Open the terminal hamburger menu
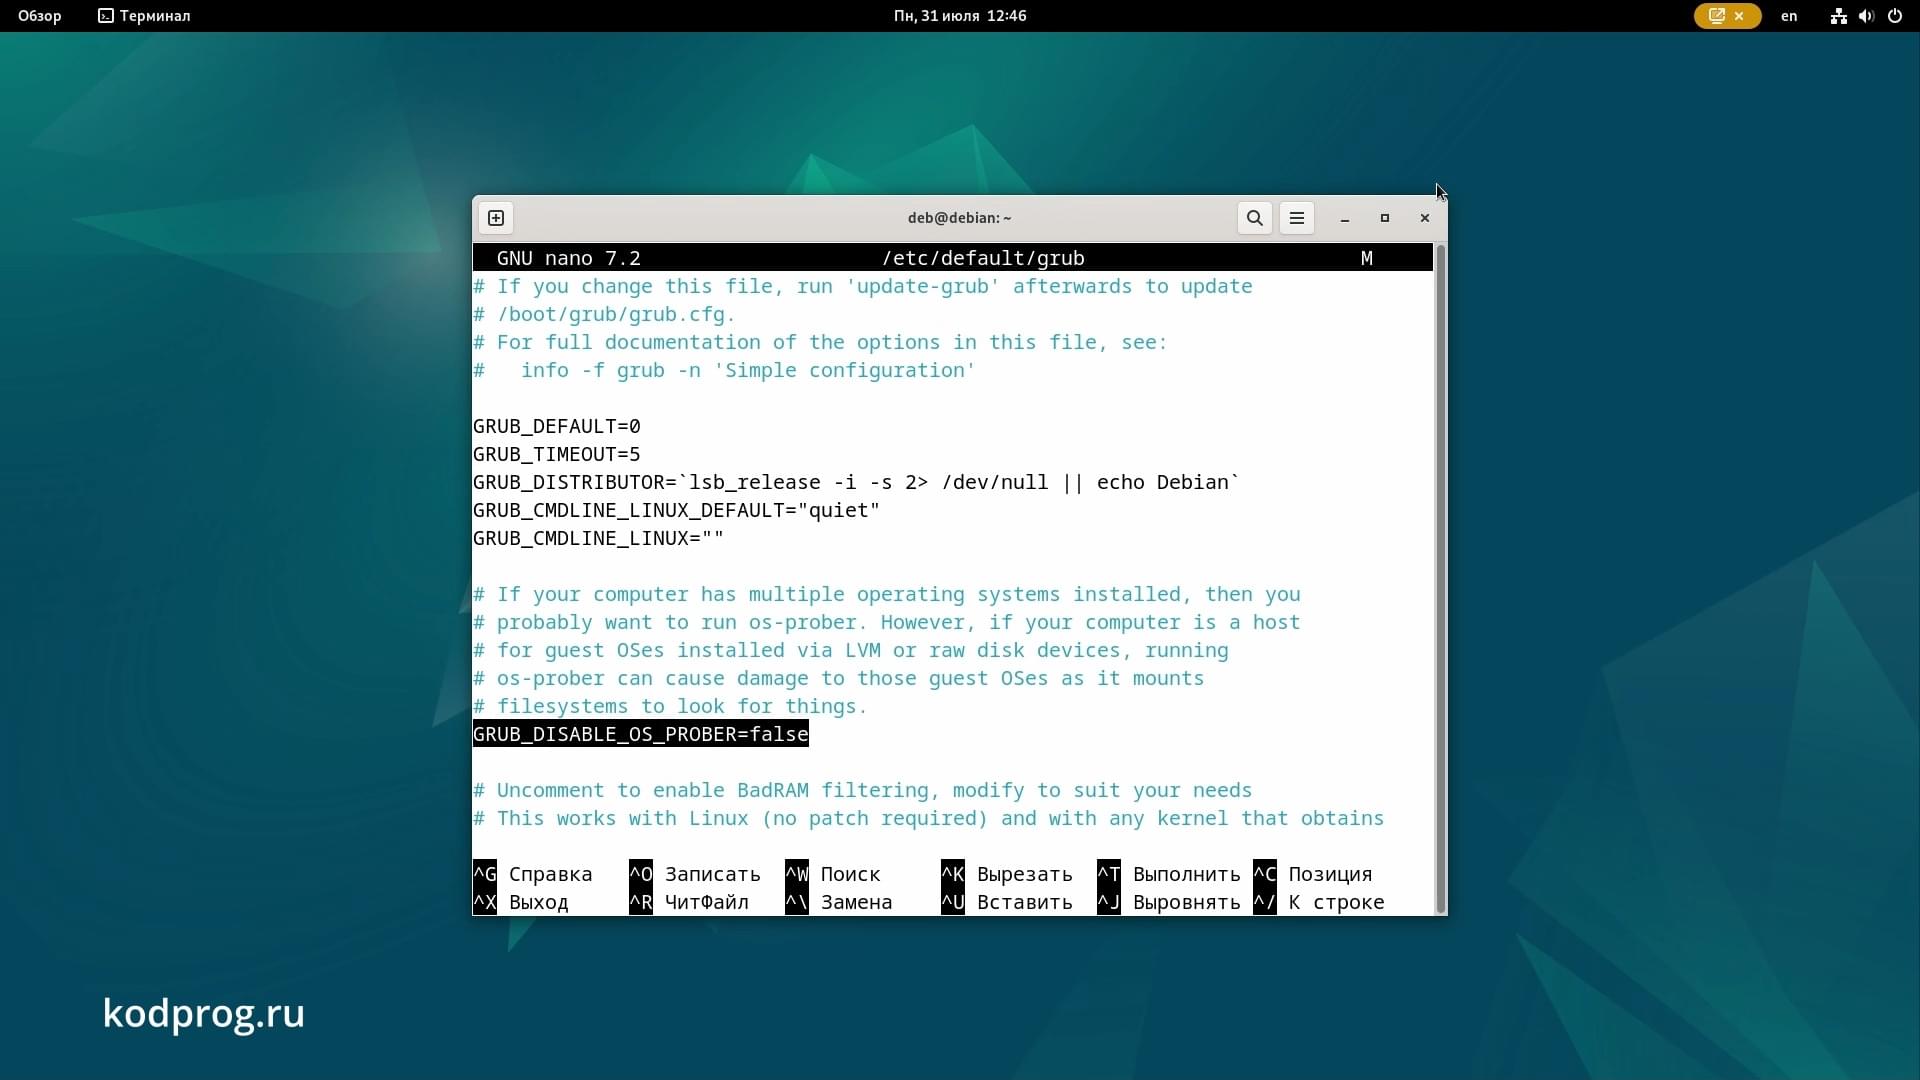1920x1080 pixels. click(x=1296, y=218)
